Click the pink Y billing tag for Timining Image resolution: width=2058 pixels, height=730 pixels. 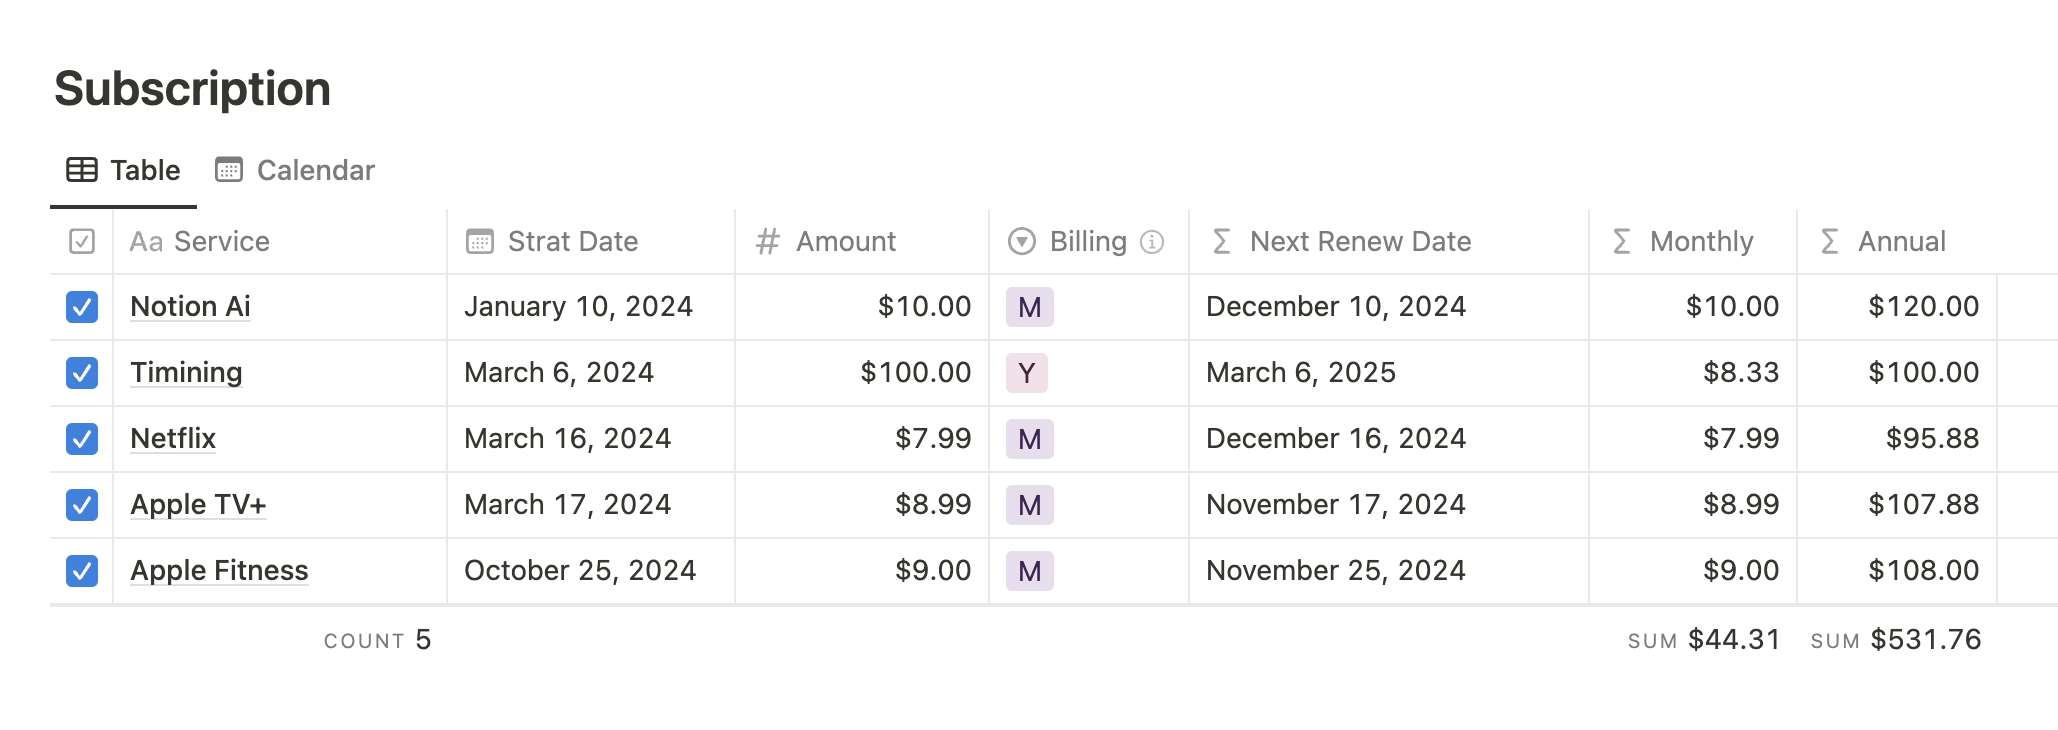pos(1027,373)
